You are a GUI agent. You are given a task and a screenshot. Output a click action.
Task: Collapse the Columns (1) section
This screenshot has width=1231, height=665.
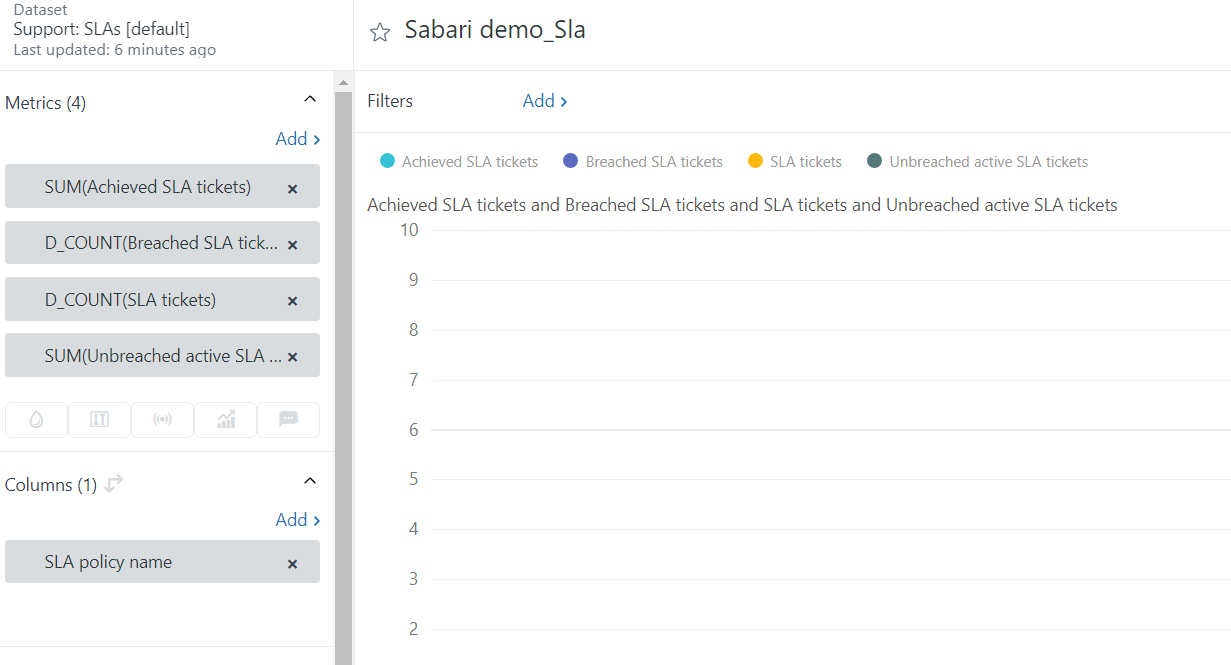(310, 481)
